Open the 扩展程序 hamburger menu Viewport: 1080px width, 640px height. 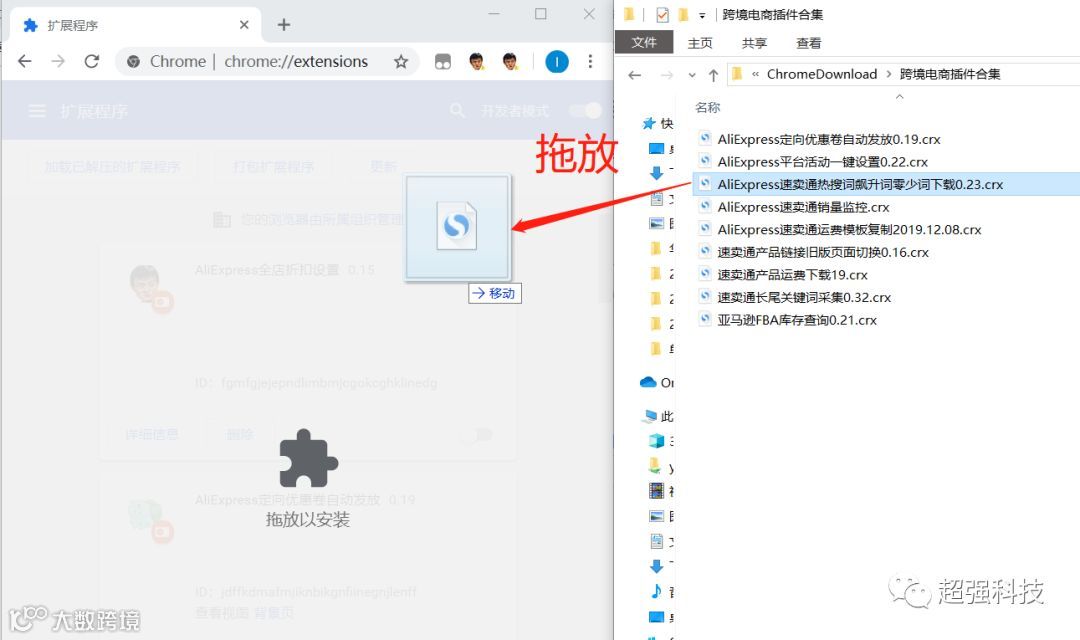[37, 111]
